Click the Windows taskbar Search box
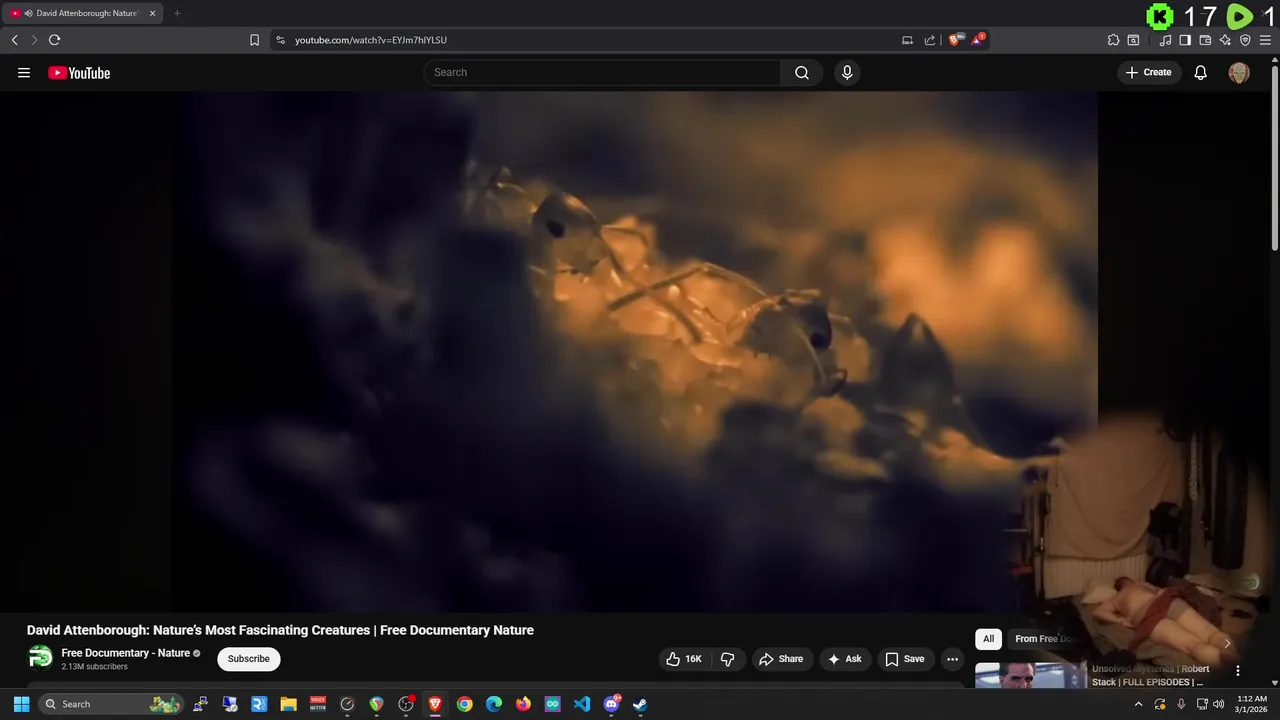 112,704
